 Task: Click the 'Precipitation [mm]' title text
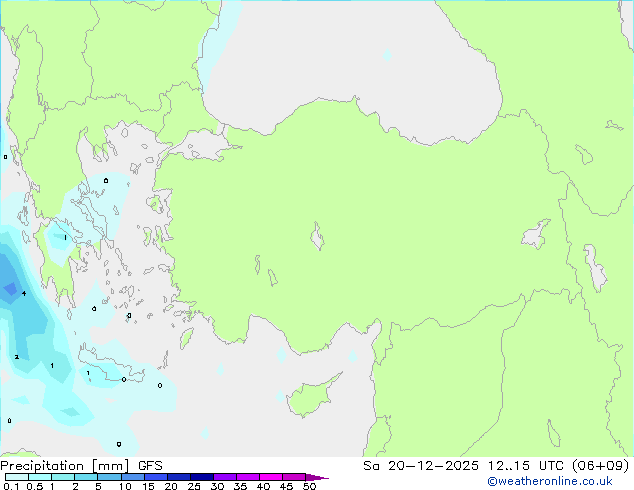tap(65, 466)
